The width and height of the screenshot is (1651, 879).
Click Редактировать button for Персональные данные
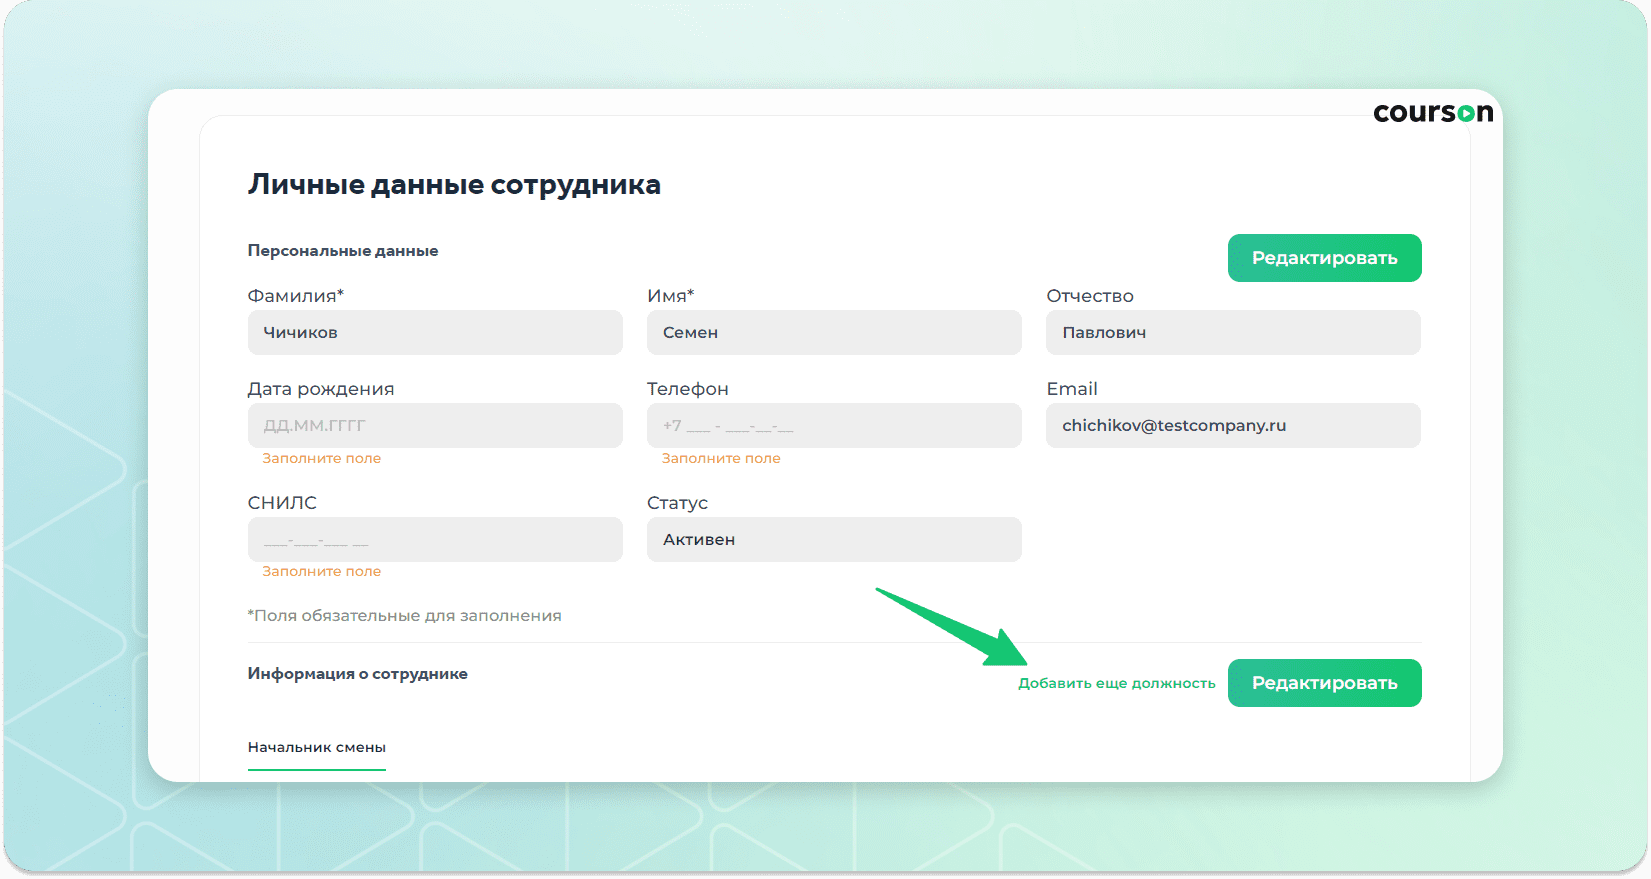pyautogui.click(x=1324, y=258)
